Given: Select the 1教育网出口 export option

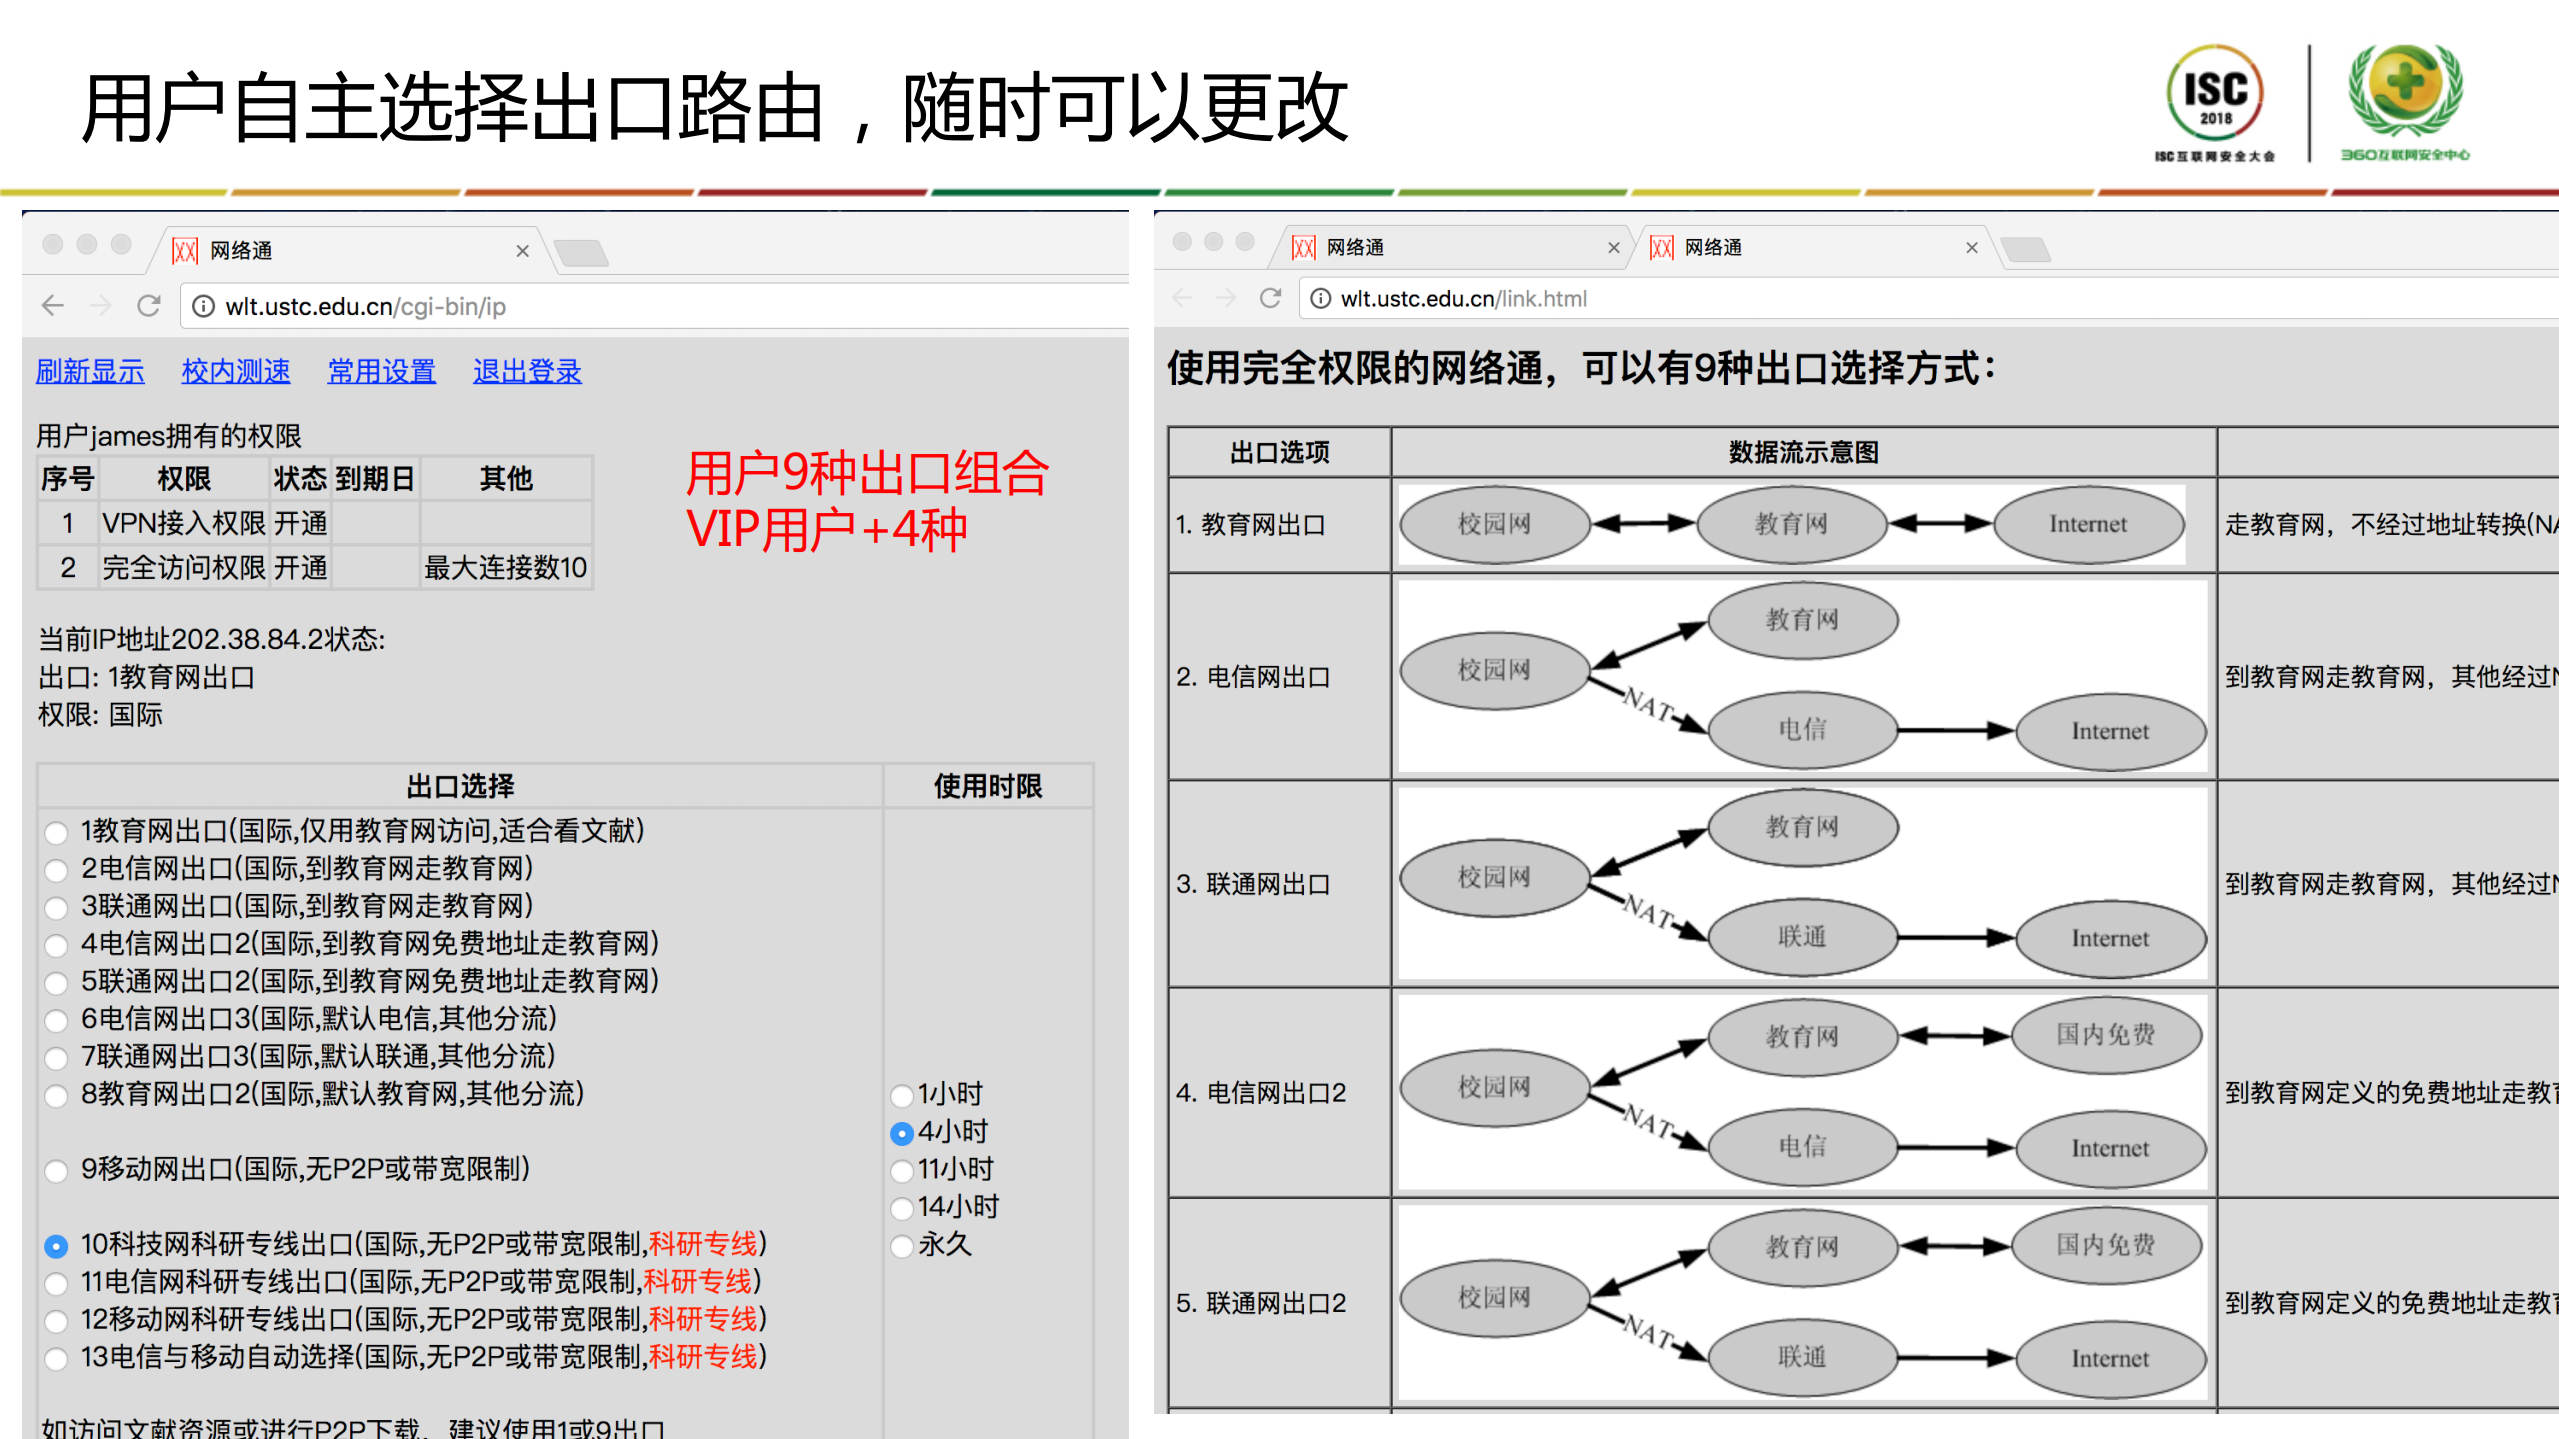Looking at the screenshot, I should 55,831.
